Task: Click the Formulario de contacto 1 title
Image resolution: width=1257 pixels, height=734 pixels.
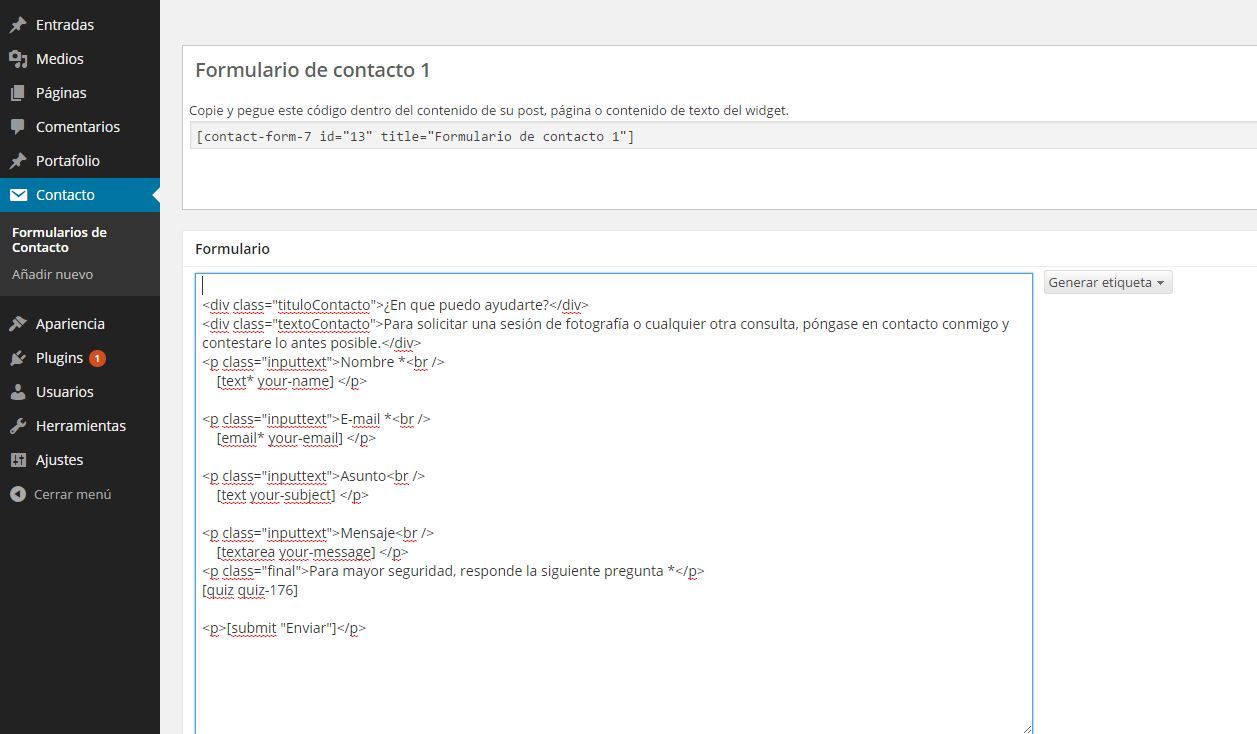Action: [x=312, y=70]
